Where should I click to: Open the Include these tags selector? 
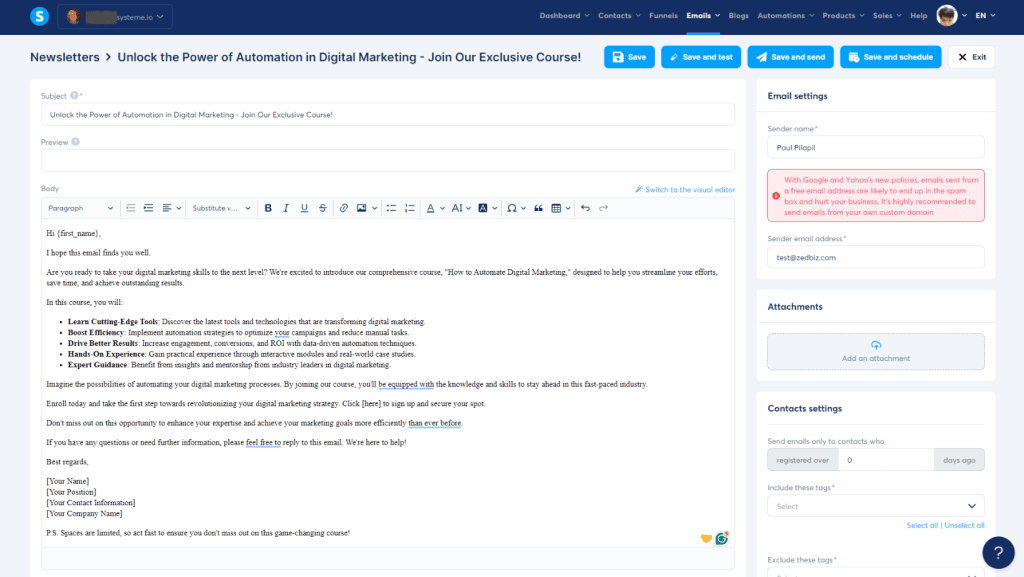[x=875, y=506]
